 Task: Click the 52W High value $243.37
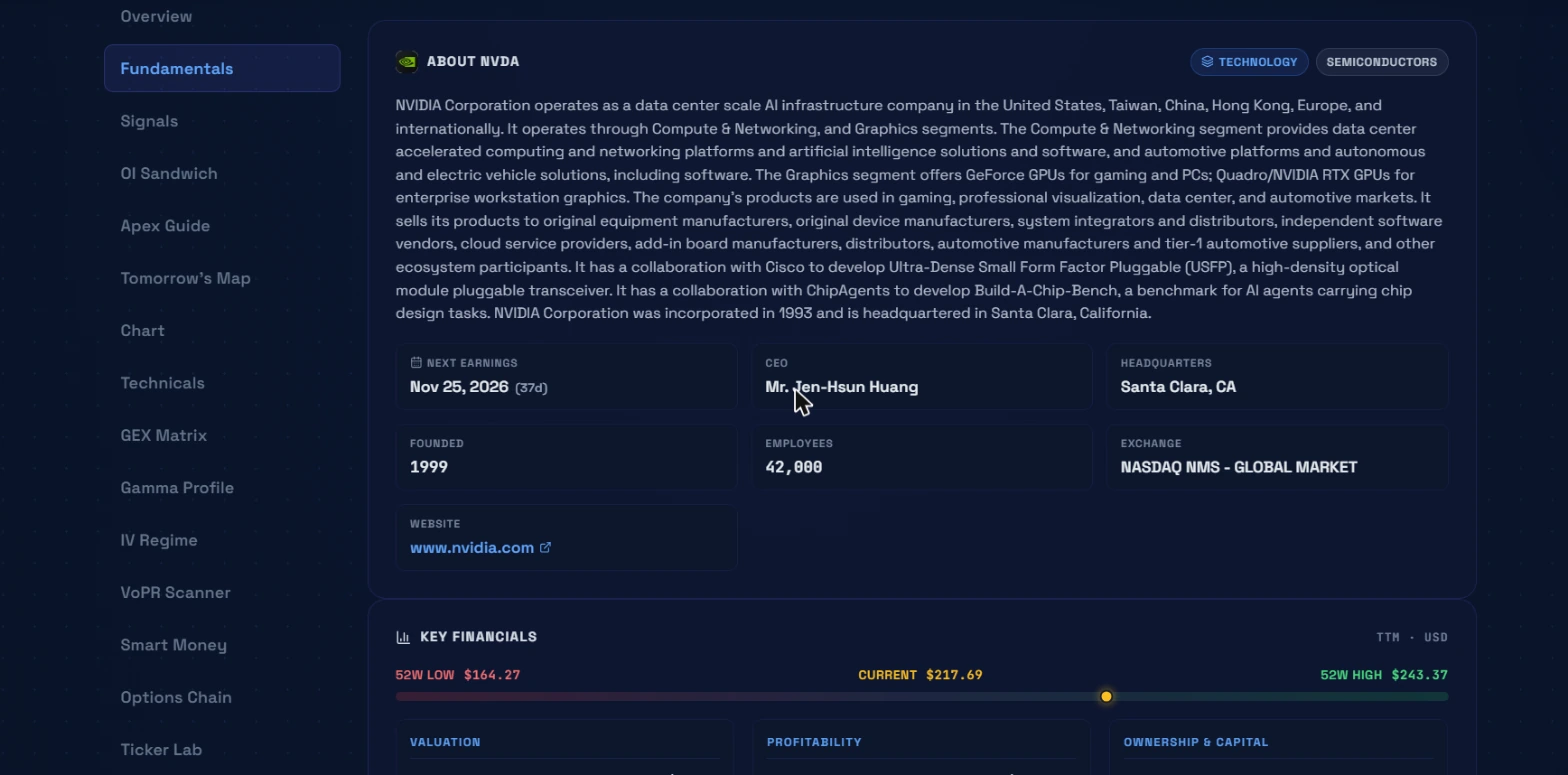coord(1419,675)
